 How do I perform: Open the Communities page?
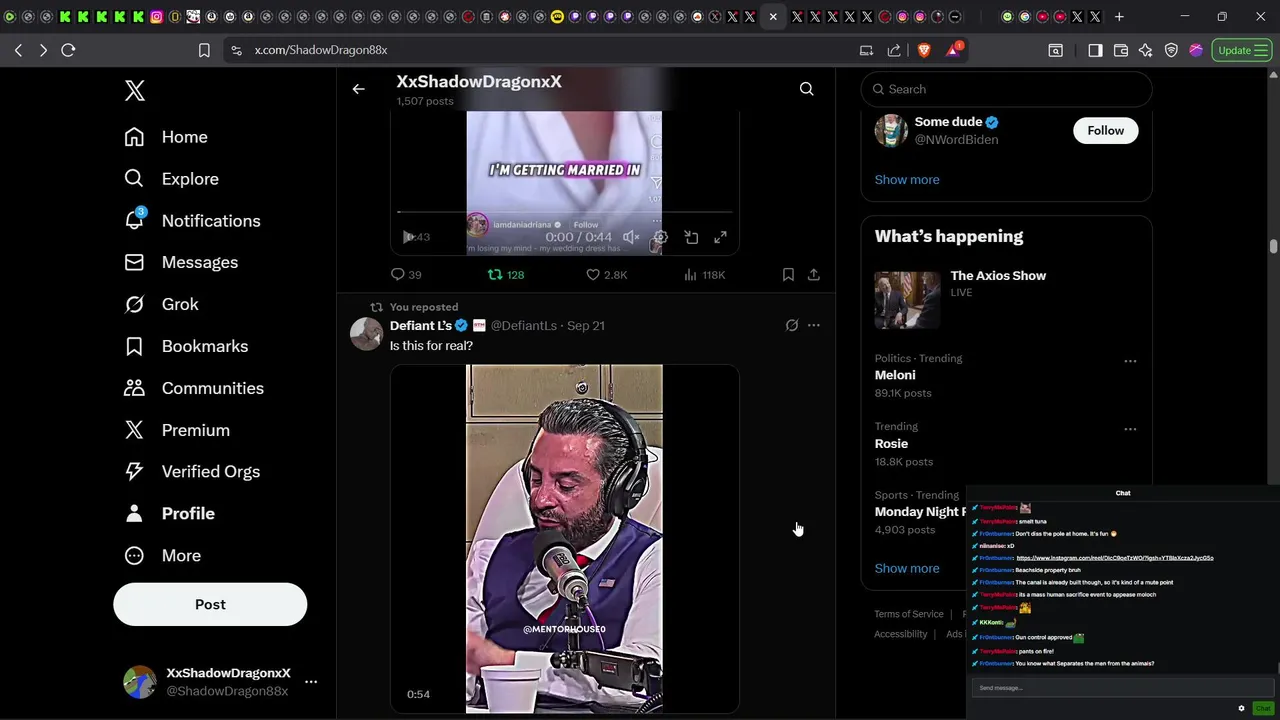pos(194,388)
